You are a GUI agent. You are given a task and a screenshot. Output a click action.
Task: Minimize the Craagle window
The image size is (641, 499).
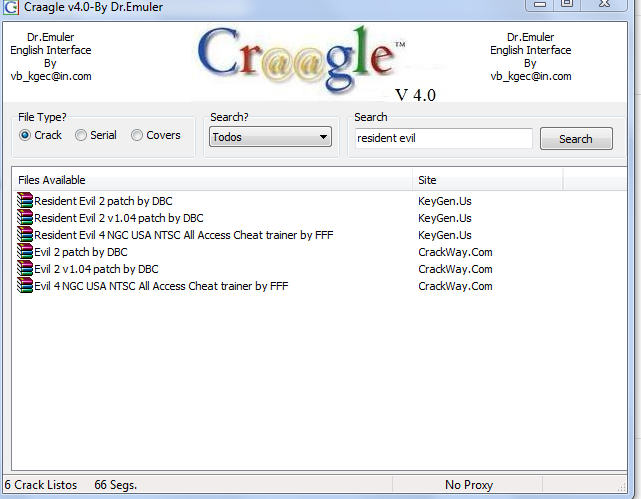click(540, 4)
